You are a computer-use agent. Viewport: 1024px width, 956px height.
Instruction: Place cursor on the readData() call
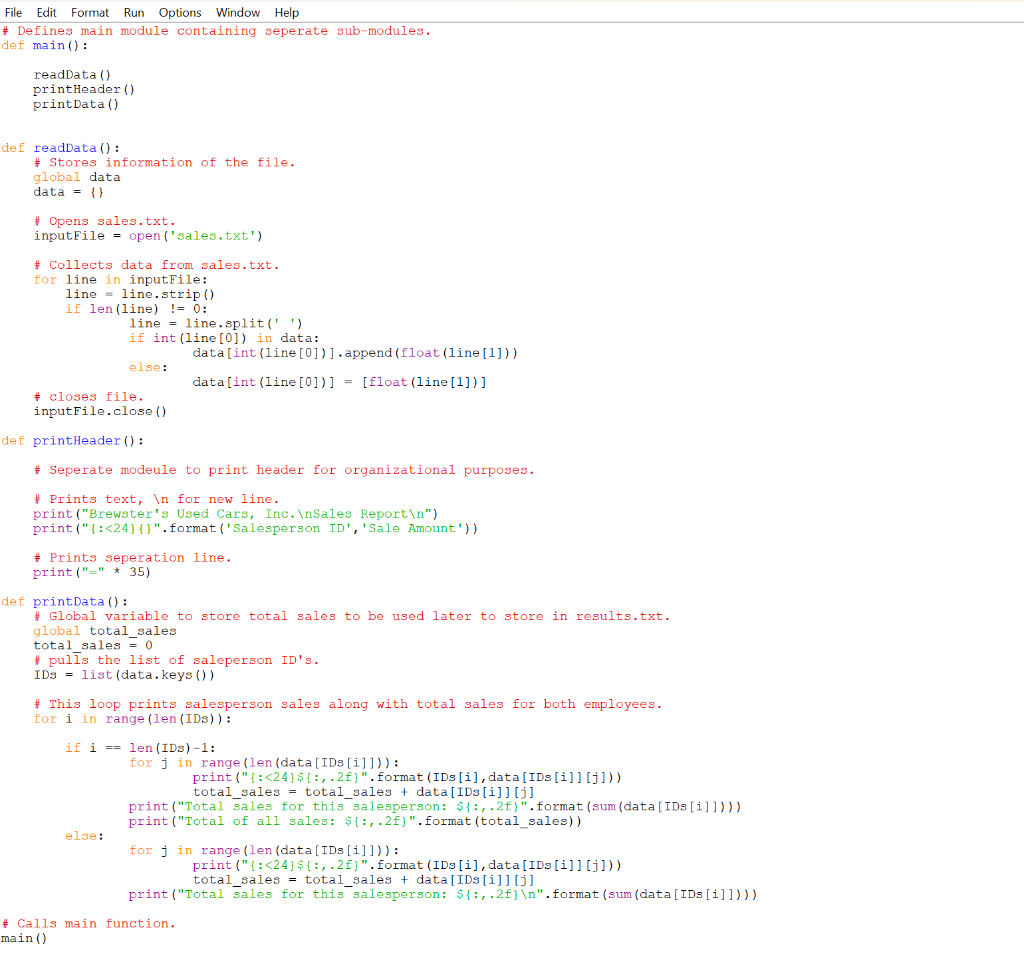click(x=70, y=74)
